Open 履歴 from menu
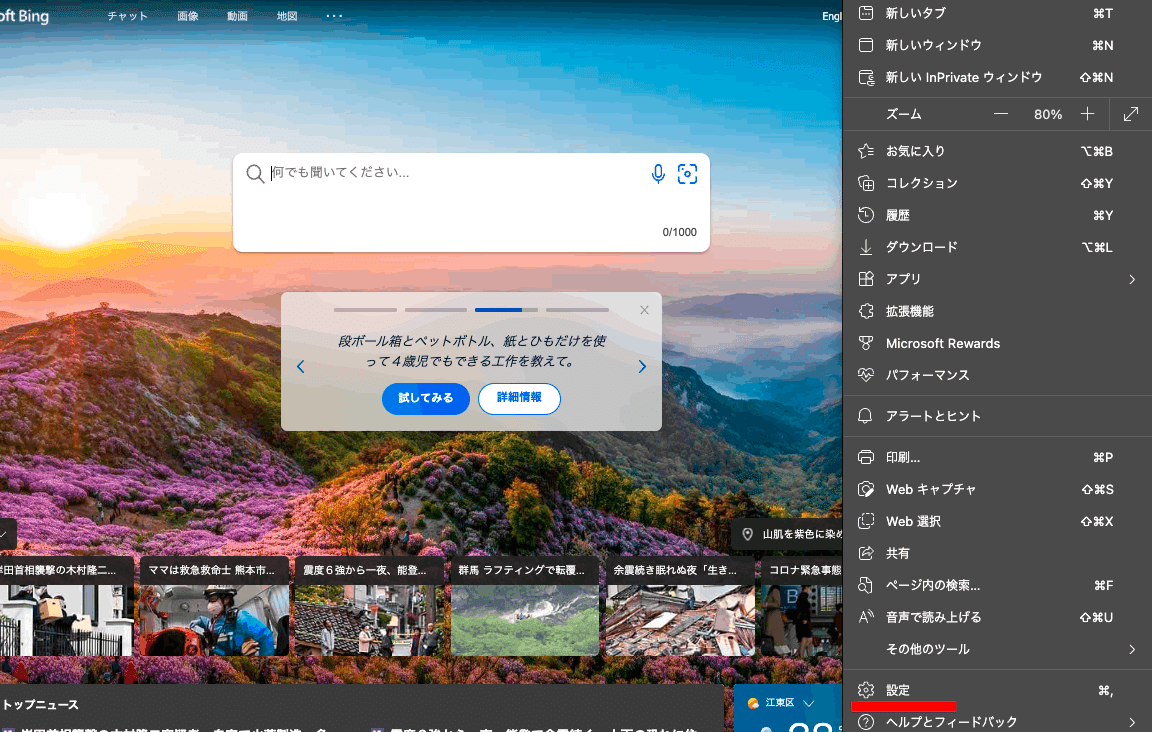The height and width of the screenshot is (732, 1152). pos(997,215)
